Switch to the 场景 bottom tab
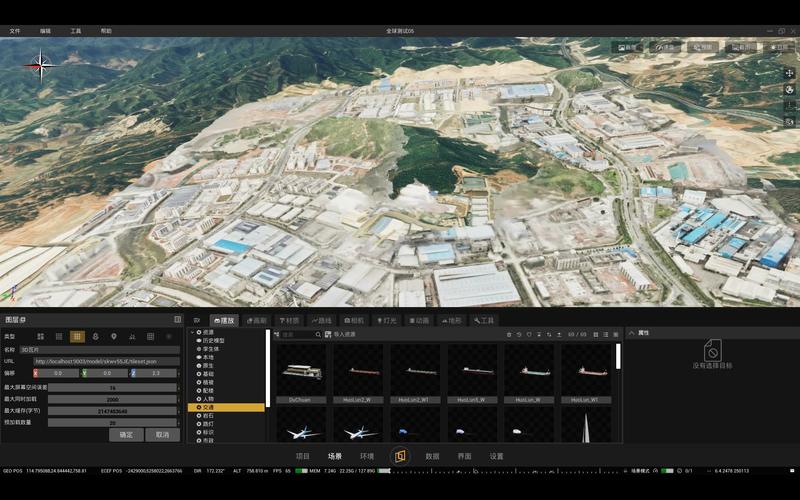Screen dimensions: 800x500 335,456
